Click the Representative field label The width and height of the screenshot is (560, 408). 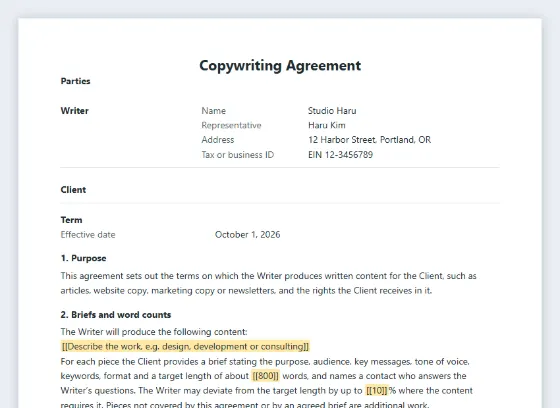click(x=231, y=125)
